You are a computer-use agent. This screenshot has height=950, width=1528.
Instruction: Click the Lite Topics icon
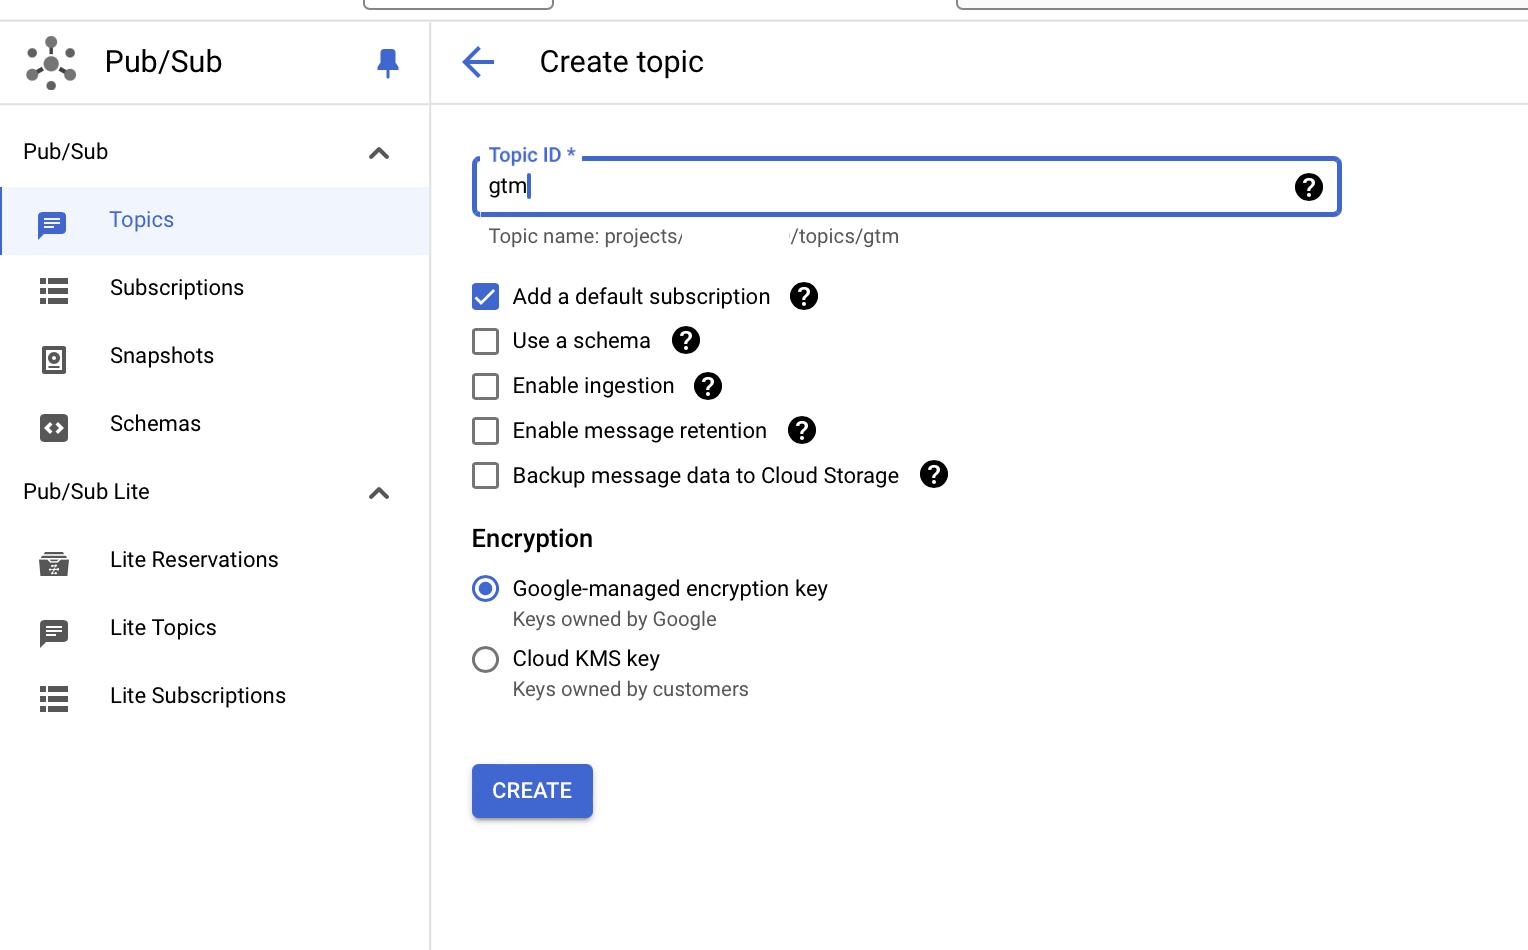tap(54, 632)
